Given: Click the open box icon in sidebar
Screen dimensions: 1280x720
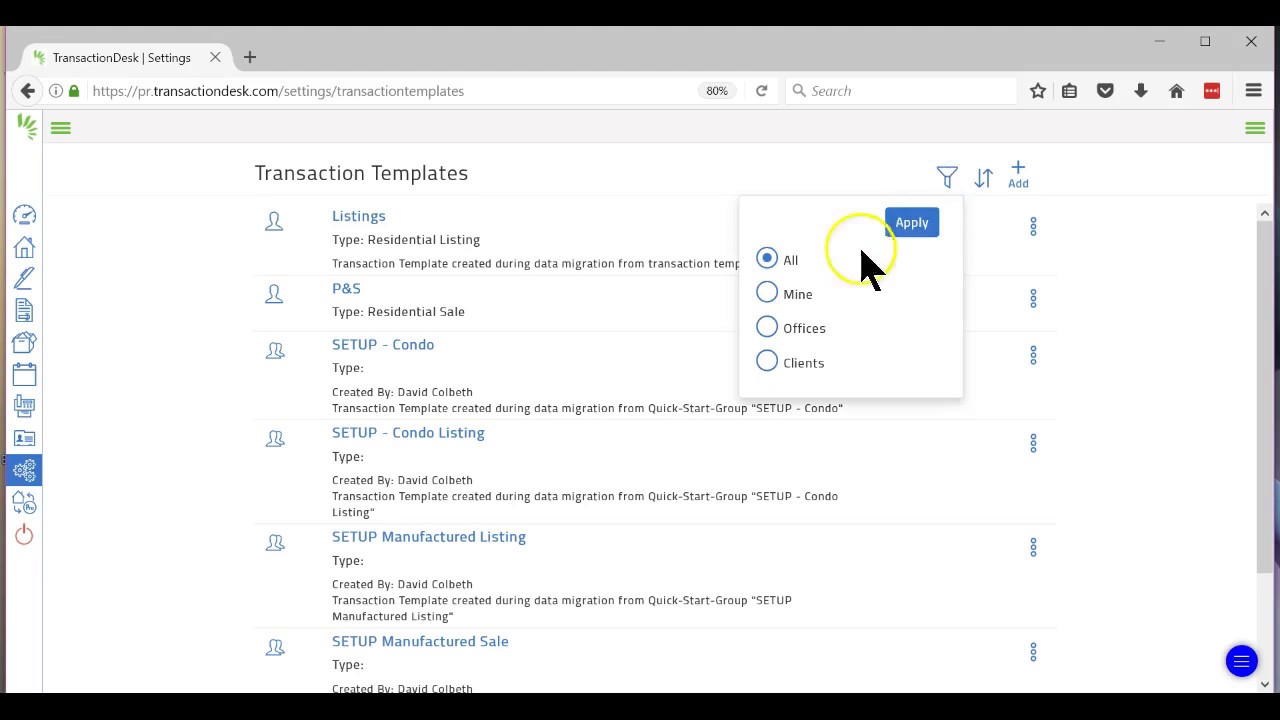Looking at the screenshot, I should [25, 342].
